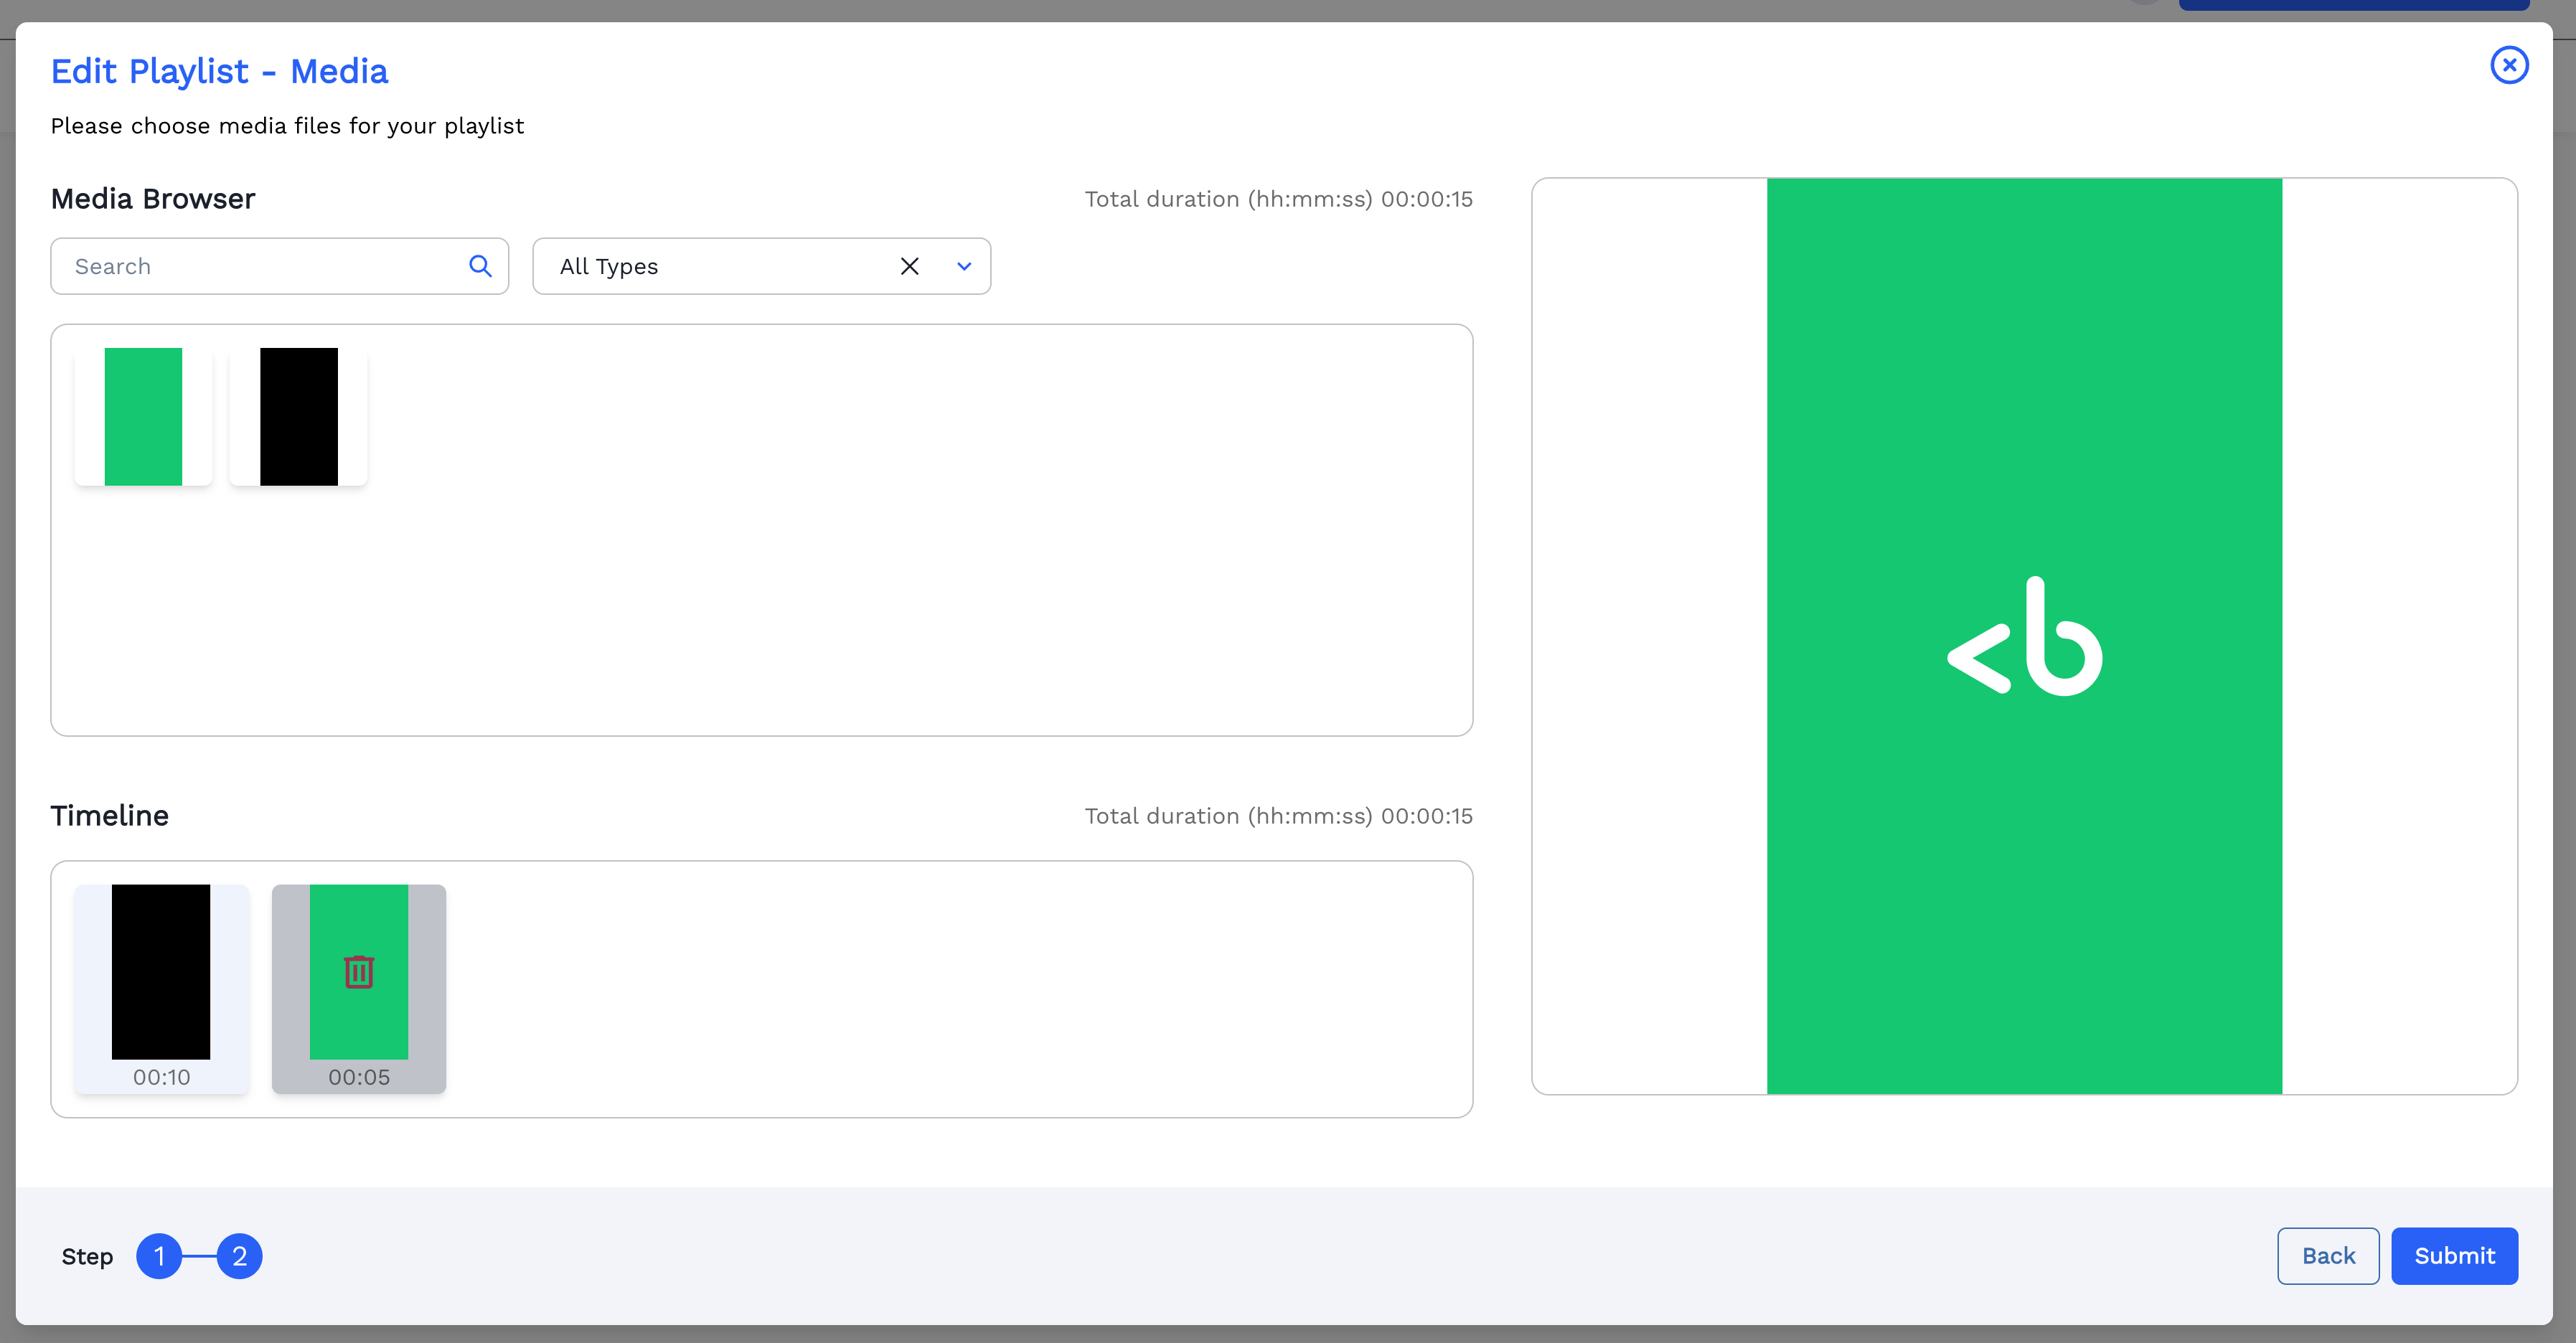The height and width of the screenshot is (1343, 2576).
Task: Click the search magnifier icon
Action: click(480, 266)
